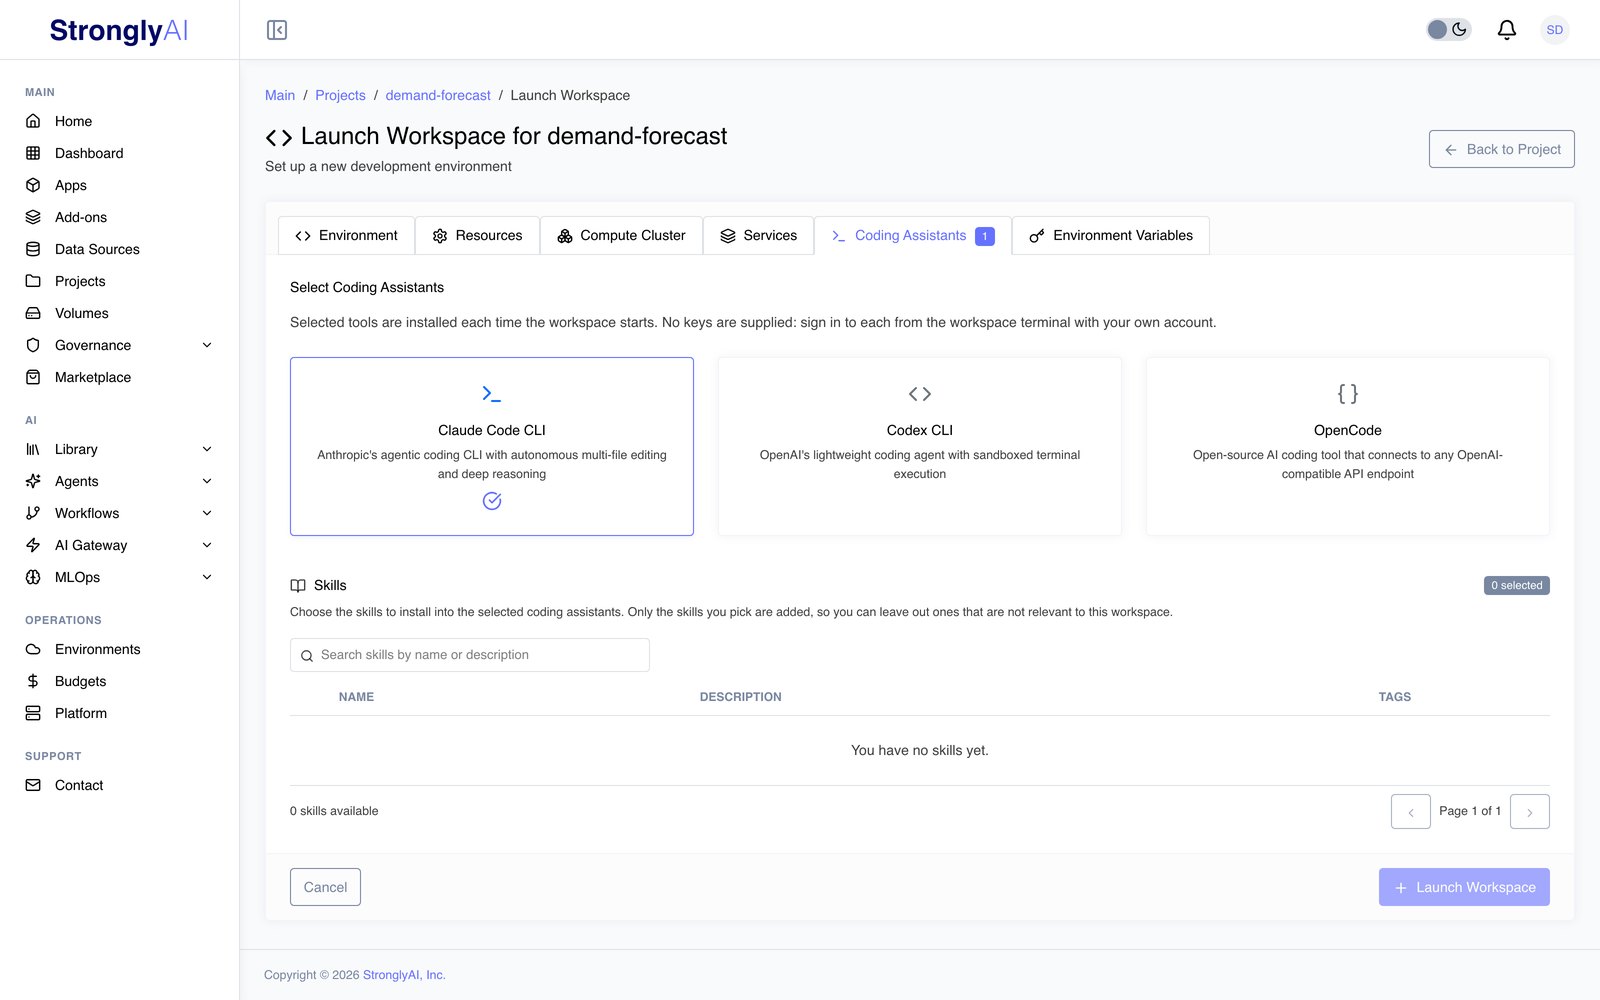
Task: Open the Compute Cluster tab
Action: pyautogui.click(x=621, y=236)
